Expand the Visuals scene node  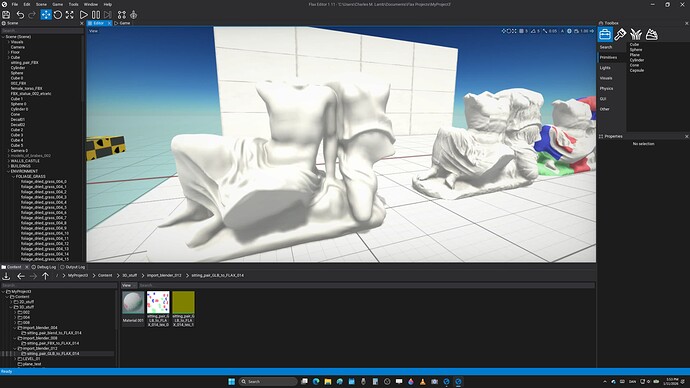pos(9,42)
